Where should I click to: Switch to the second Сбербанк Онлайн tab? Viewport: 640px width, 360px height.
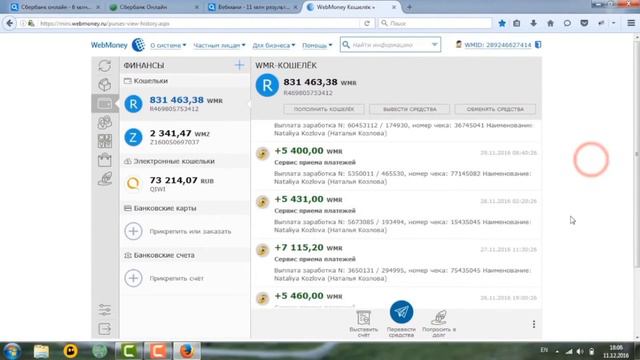(154, 7)
